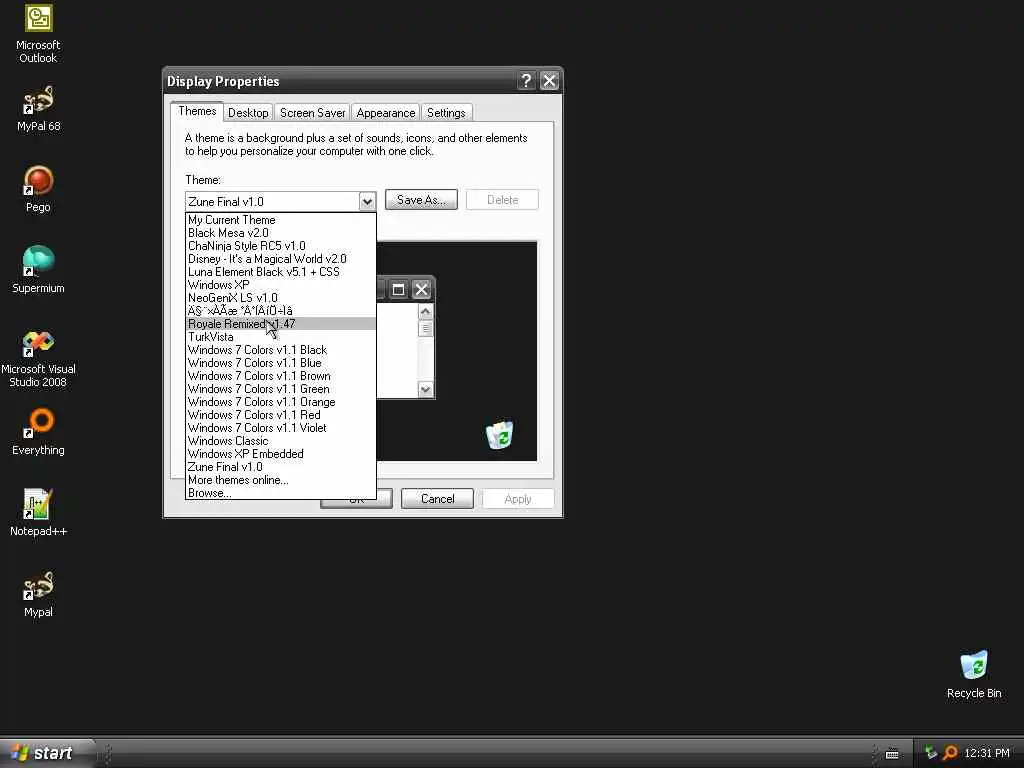Choose the Windows XP Embedded theme
Image resolution: width=1024 pixels, height=768 pixels.
(281, 454)
